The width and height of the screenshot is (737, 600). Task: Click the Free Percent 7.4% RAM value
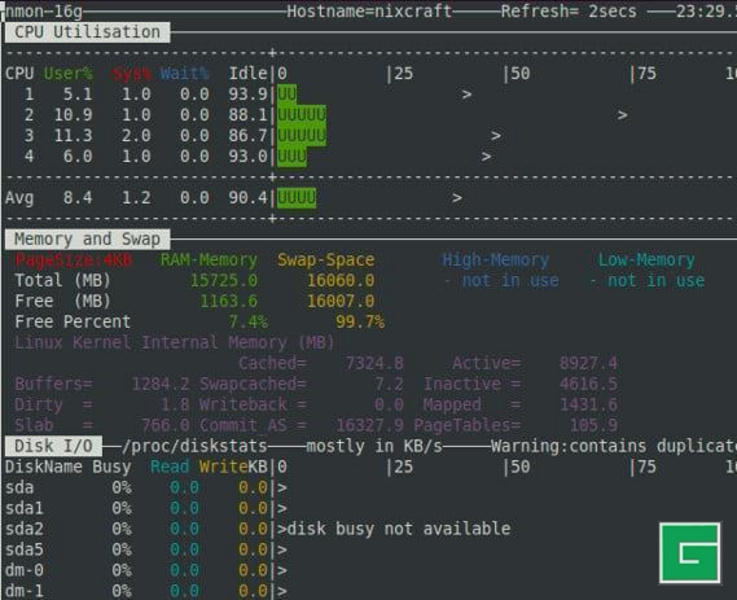click(247, 322)
